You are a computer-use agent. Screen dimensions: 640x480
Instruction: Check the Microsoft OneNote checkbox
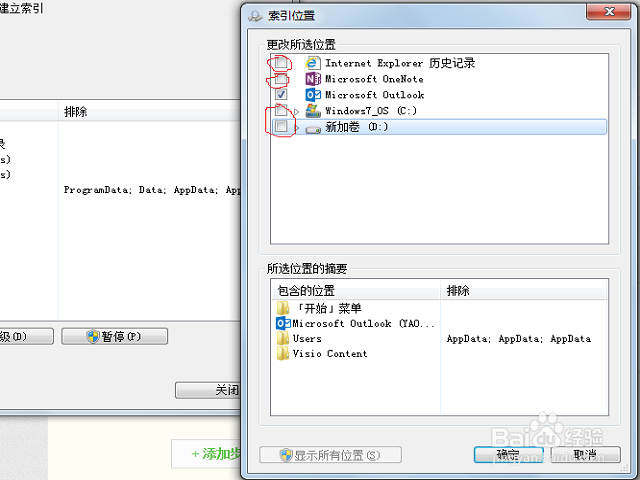281,78
